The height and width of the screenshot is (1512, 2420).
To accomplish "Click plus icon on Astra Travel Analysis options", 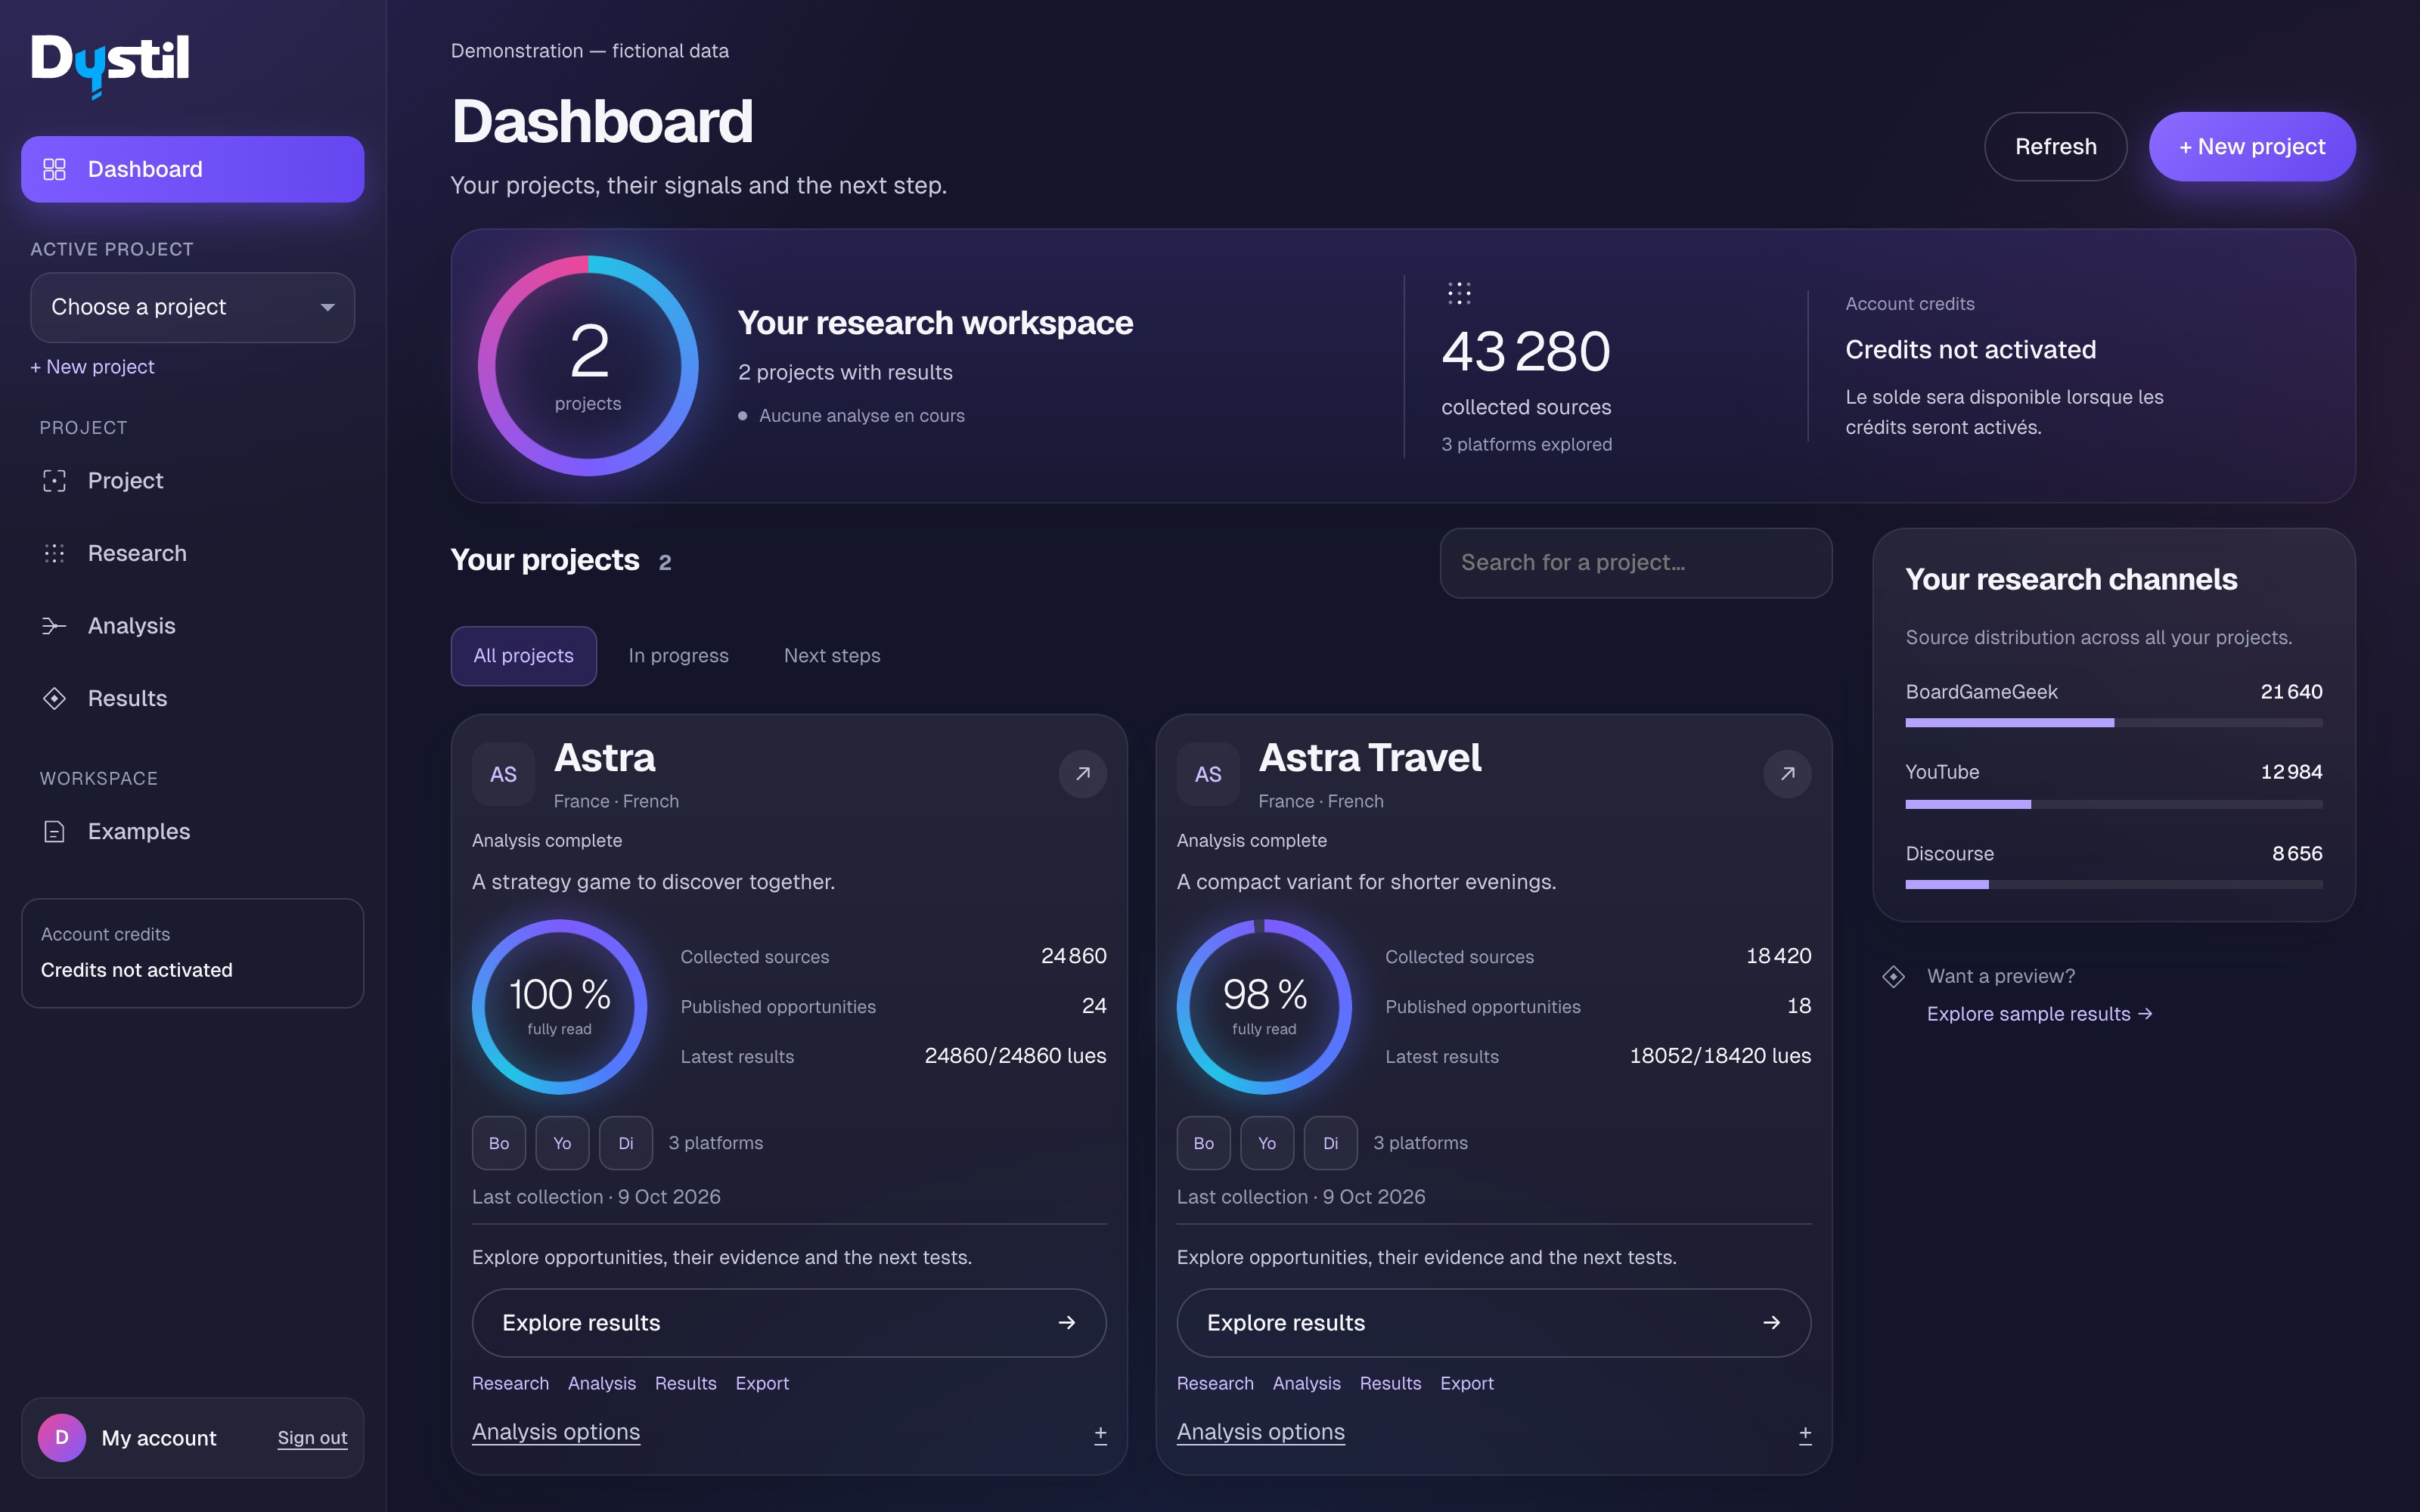I will pos(1805,1434).
